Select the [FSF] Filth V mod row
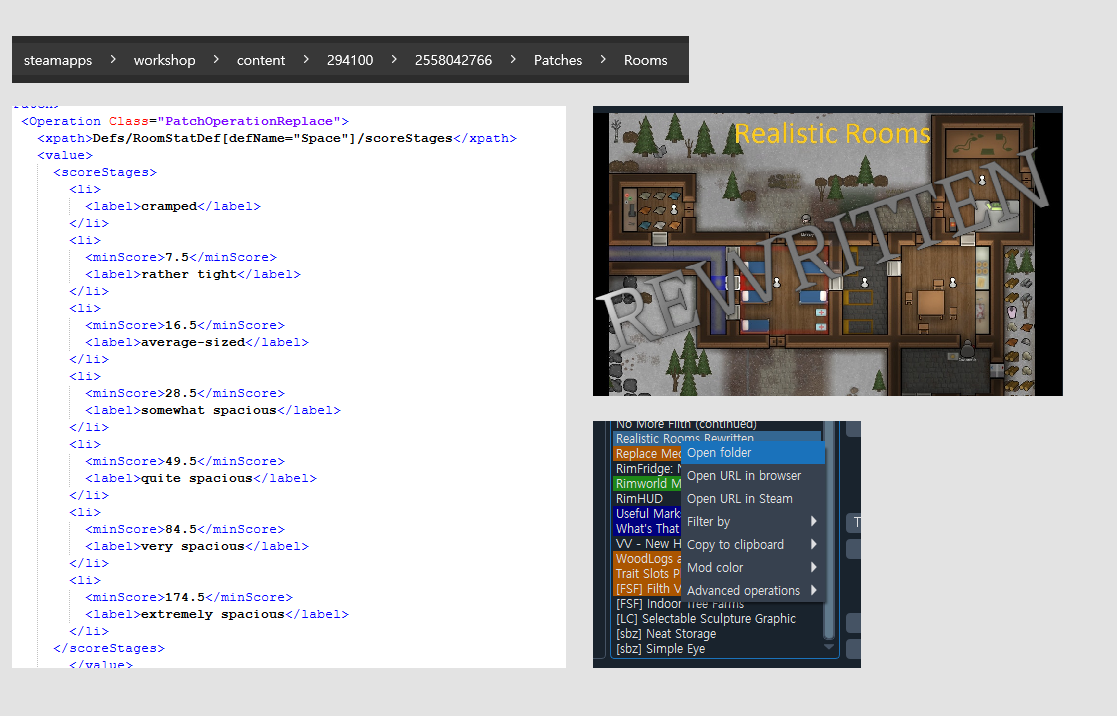Screen dimensions: 1117x716 (x=648, y=588)
